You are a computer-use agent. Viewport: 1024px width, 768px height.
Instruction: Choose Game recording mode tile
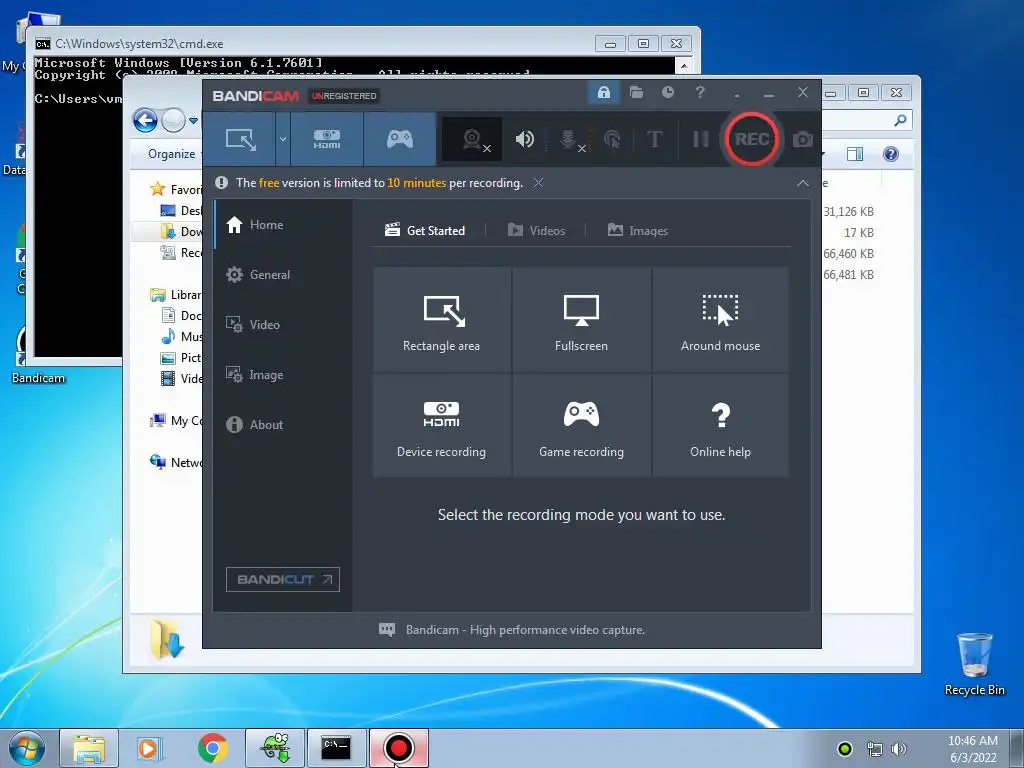tap(581, 425)
